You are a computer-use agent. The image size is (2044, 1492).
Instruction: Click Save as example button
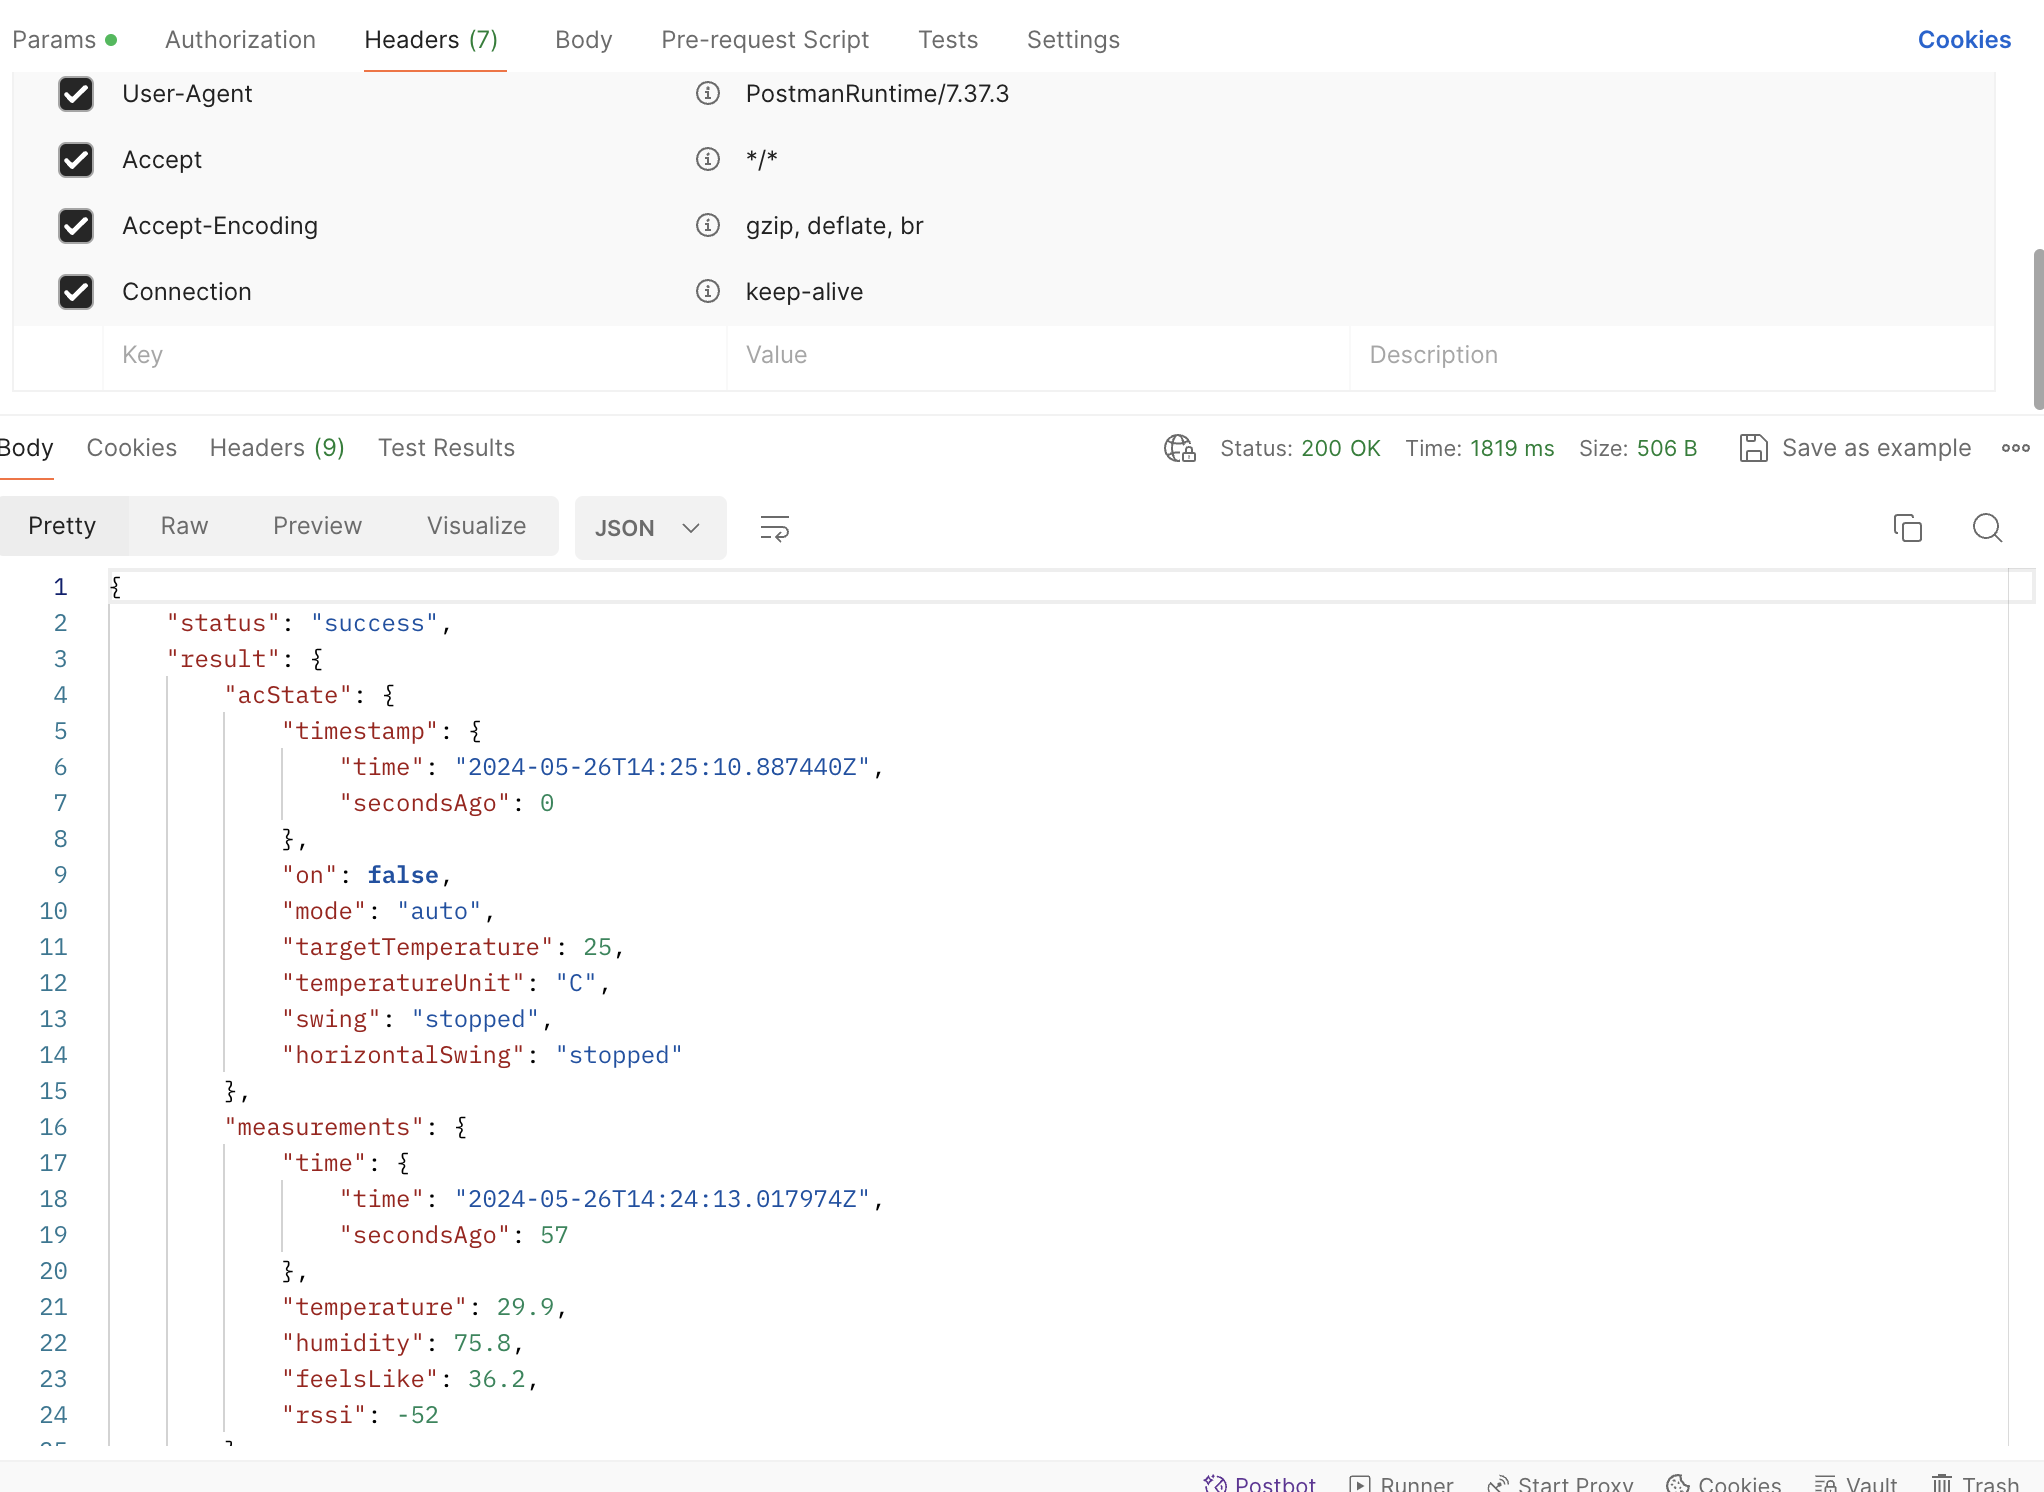[x=1856, y=448]
